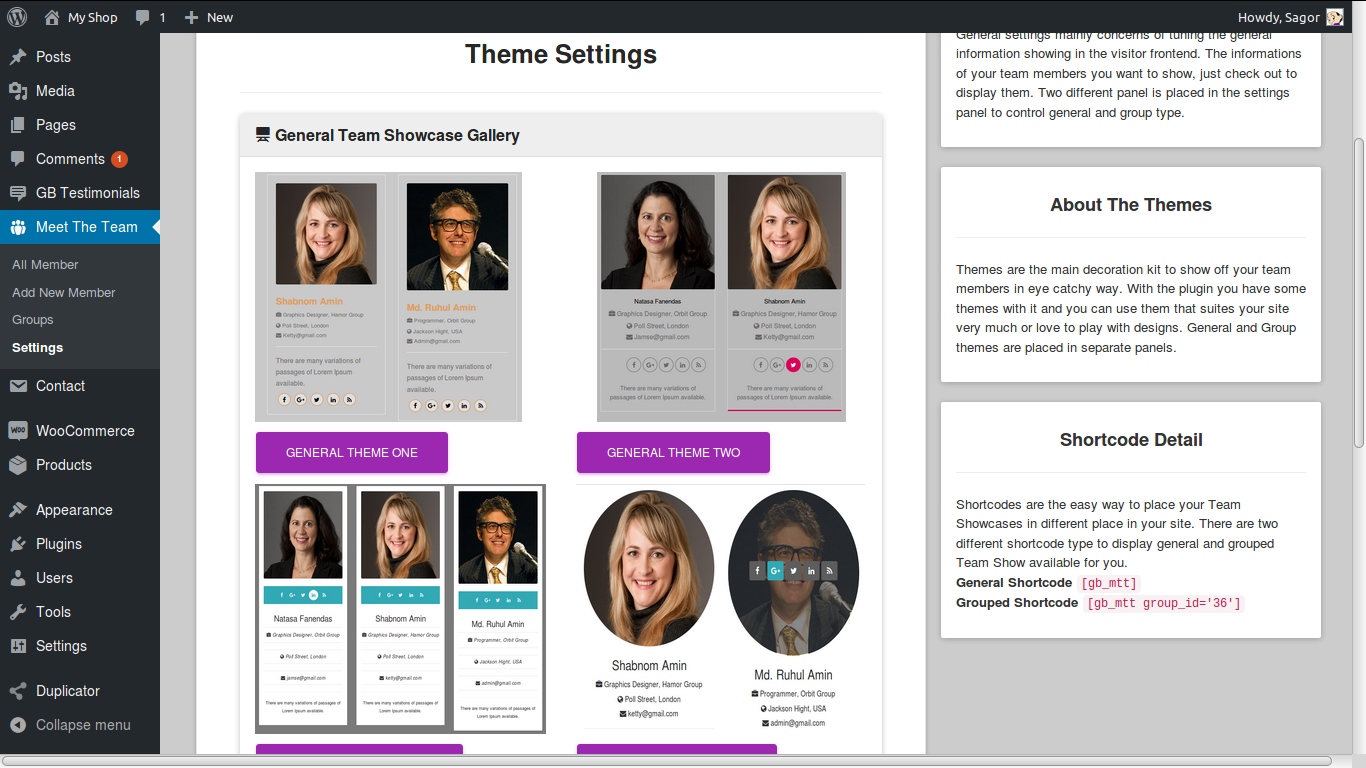Click the WordPress logo icon
Image resolution: width=1366 pixels, height=768 pixels.
(x=17, y=17)
